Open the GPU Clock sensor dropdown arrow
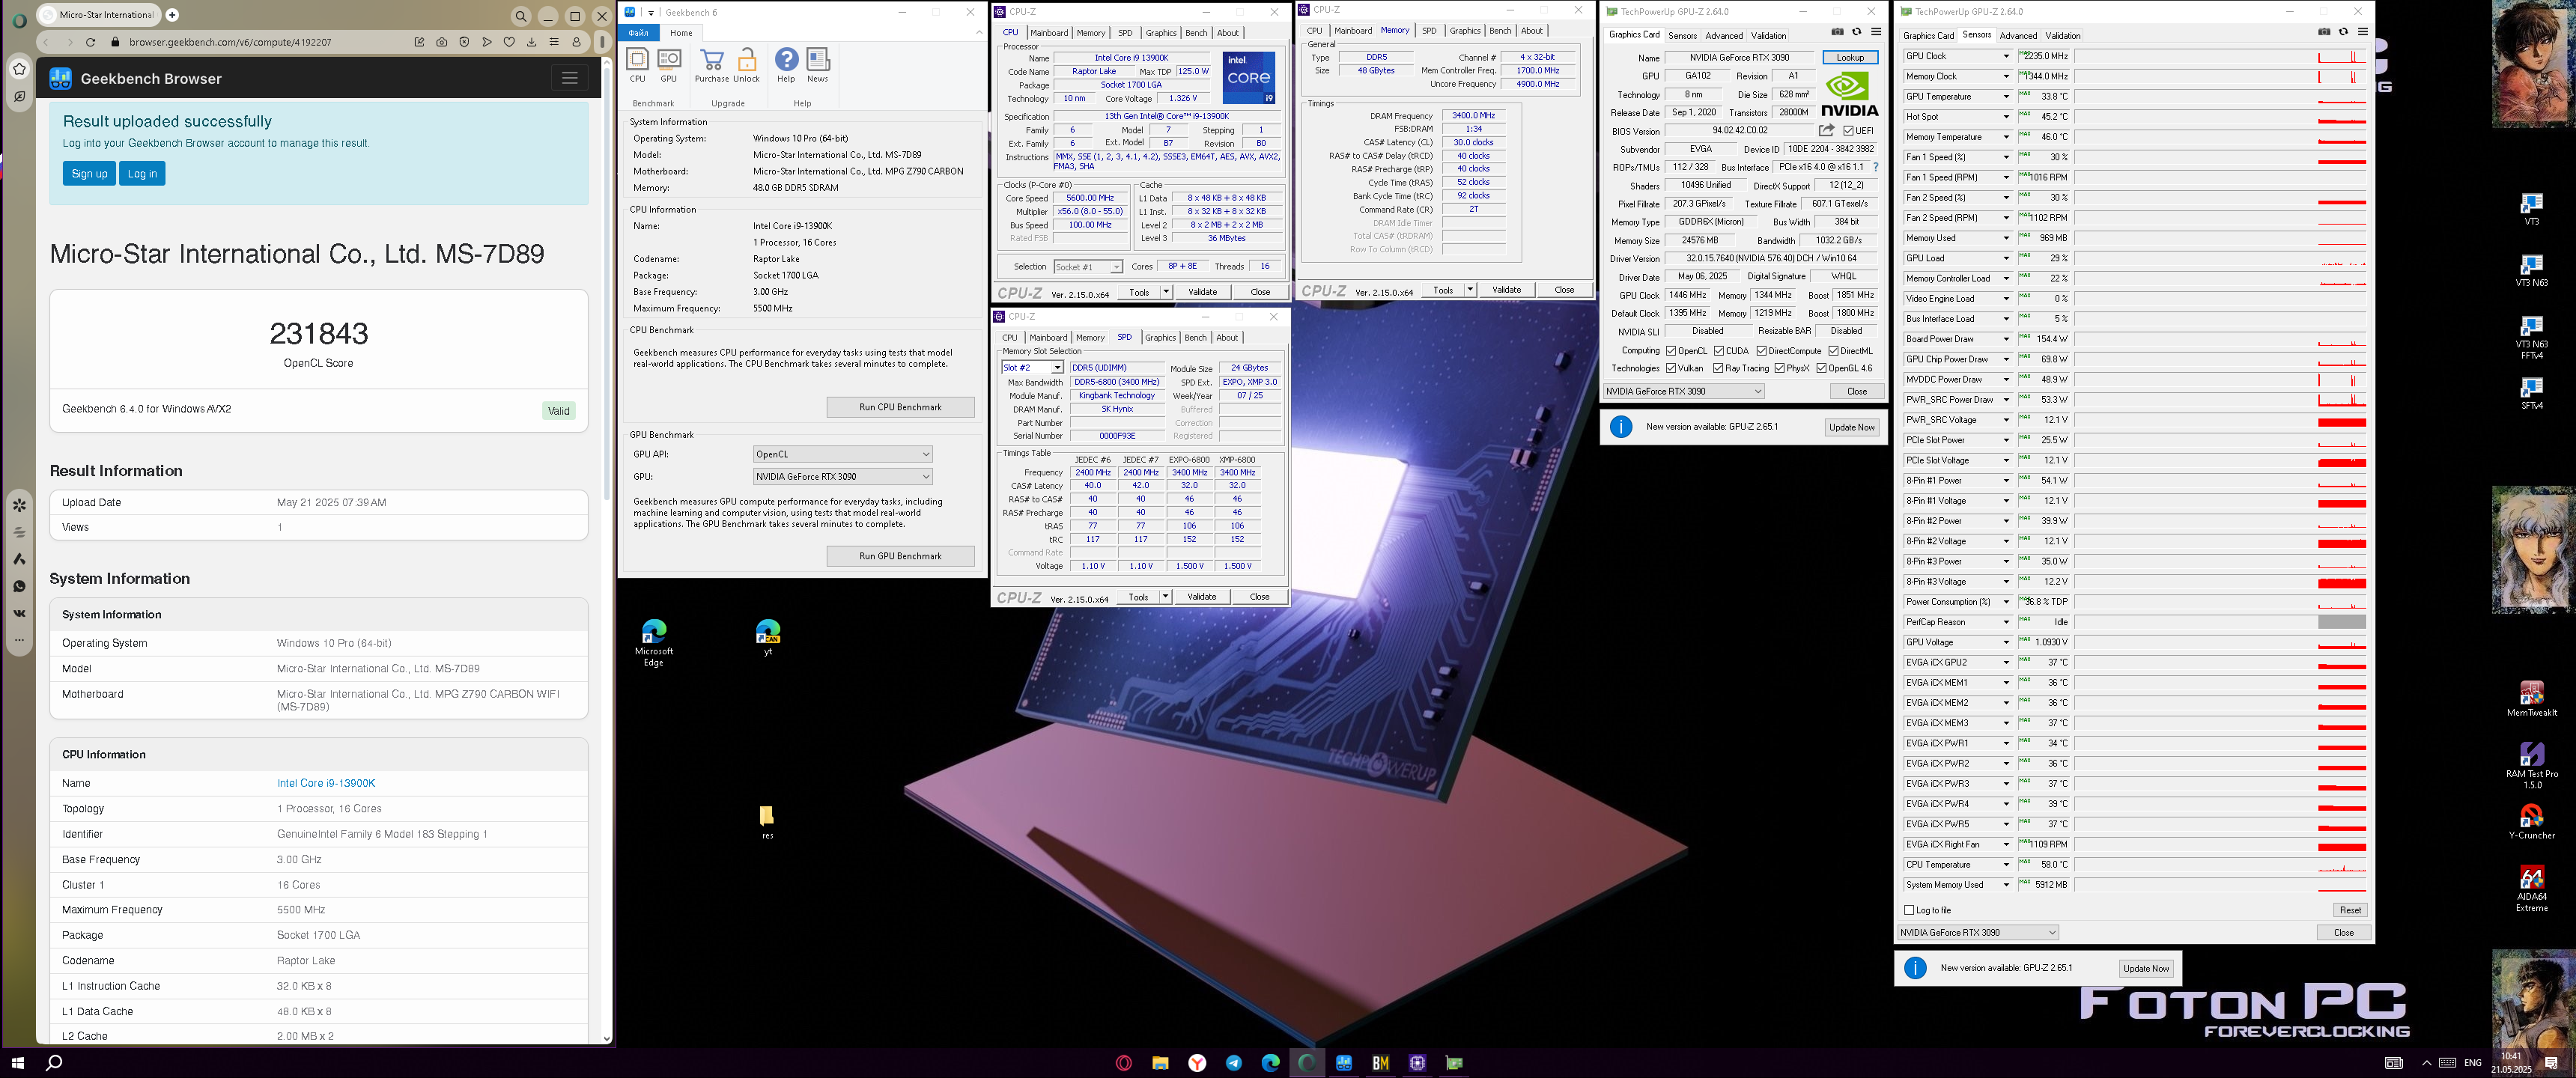2576x1078 pixels. [2006, 56]
